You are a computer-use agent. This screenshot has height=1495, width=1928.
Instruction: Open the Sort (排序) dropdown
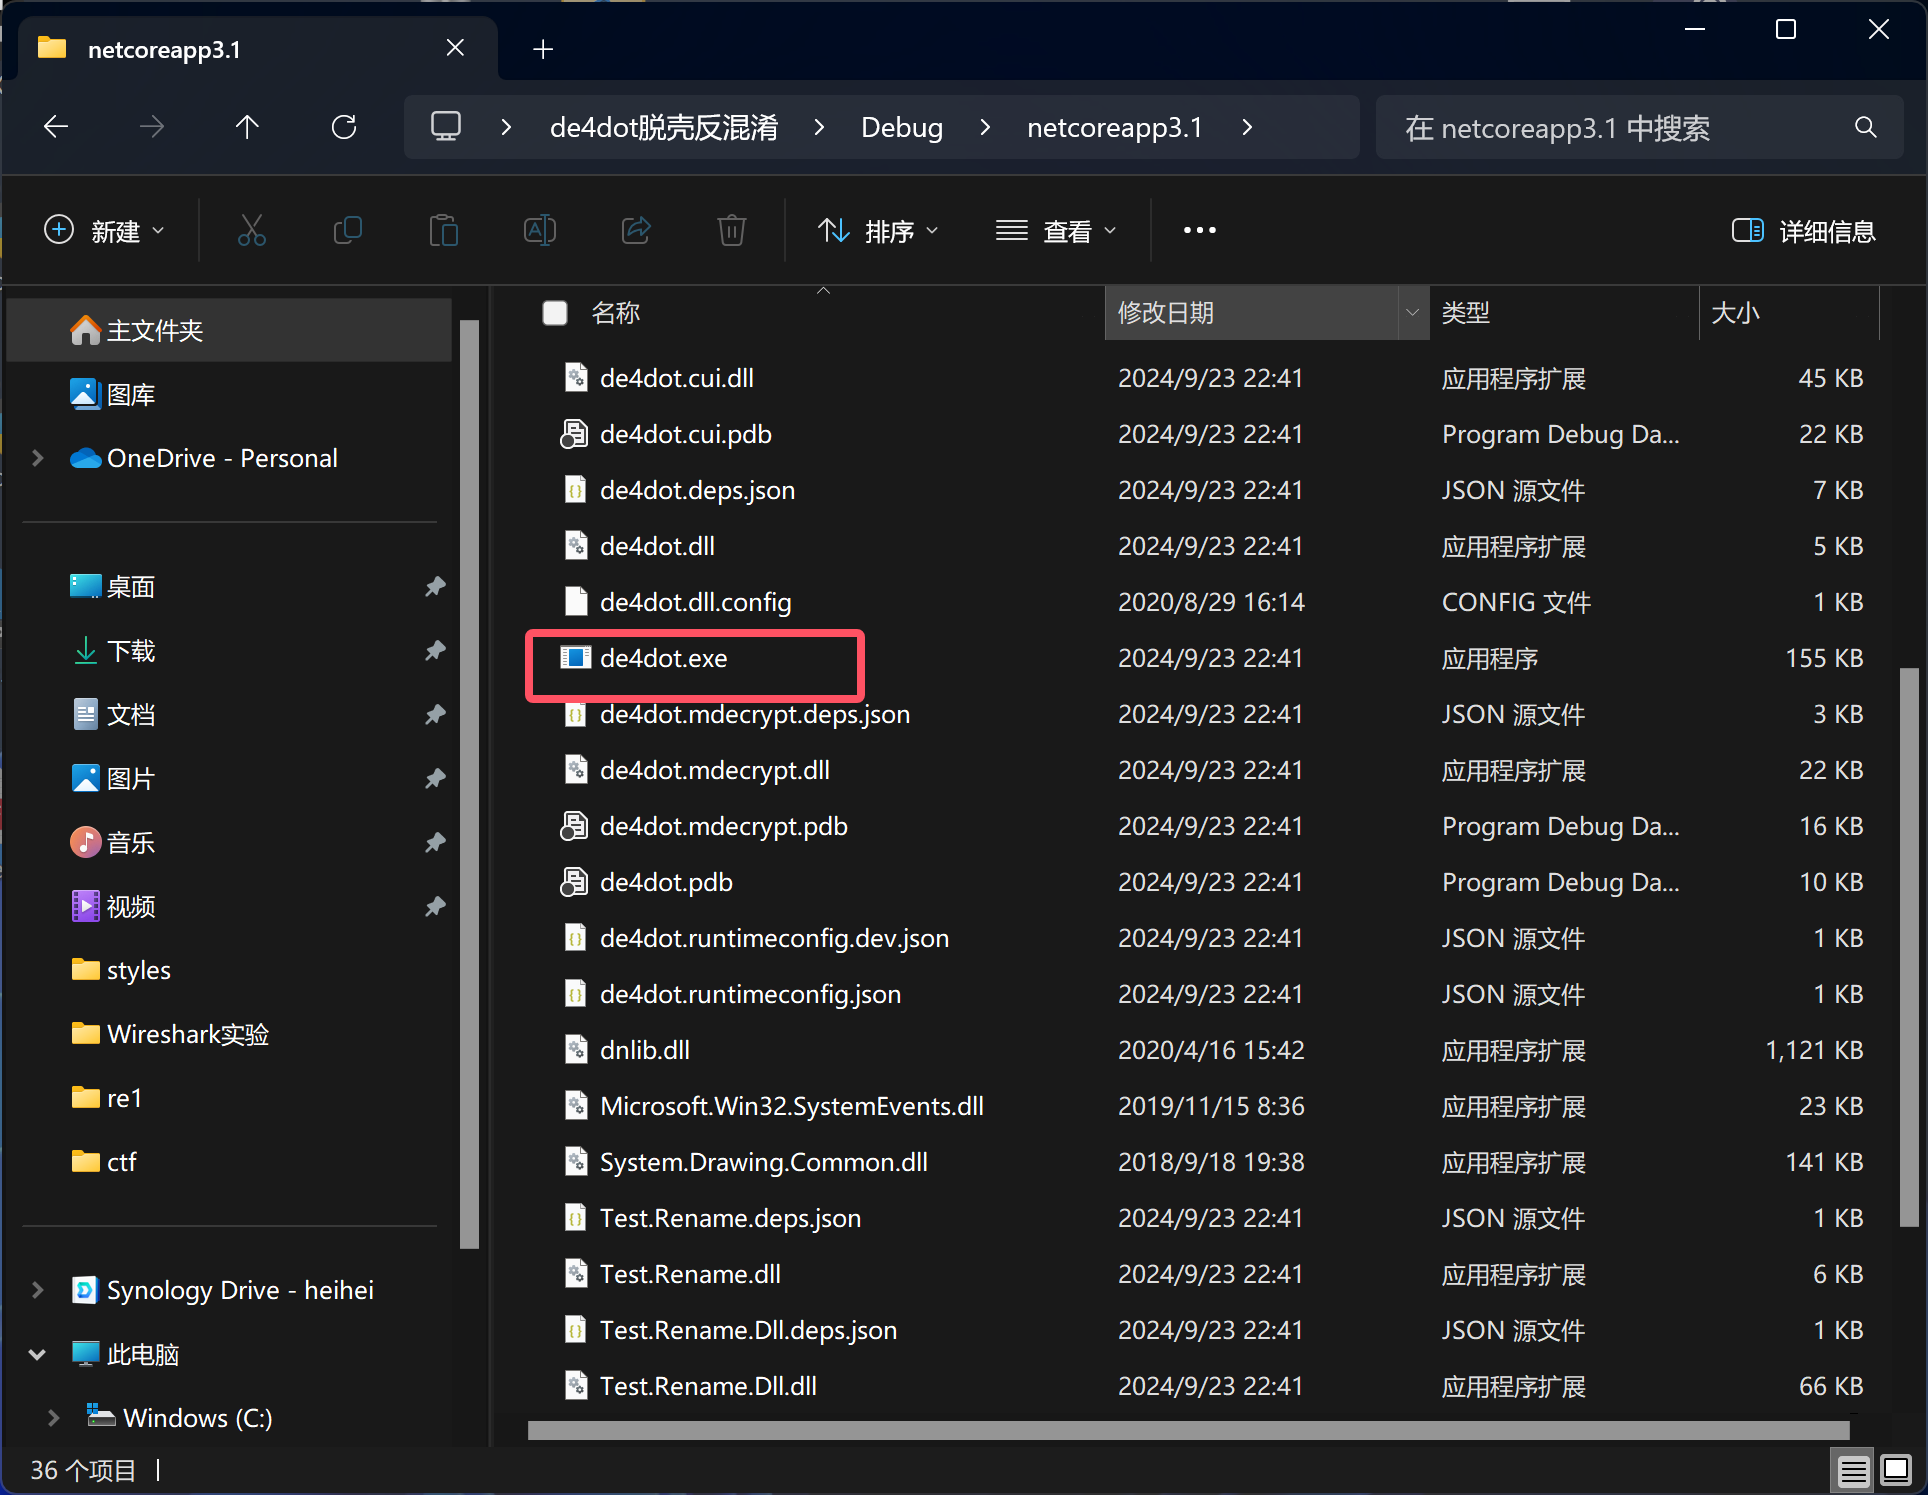coord(878,231)
